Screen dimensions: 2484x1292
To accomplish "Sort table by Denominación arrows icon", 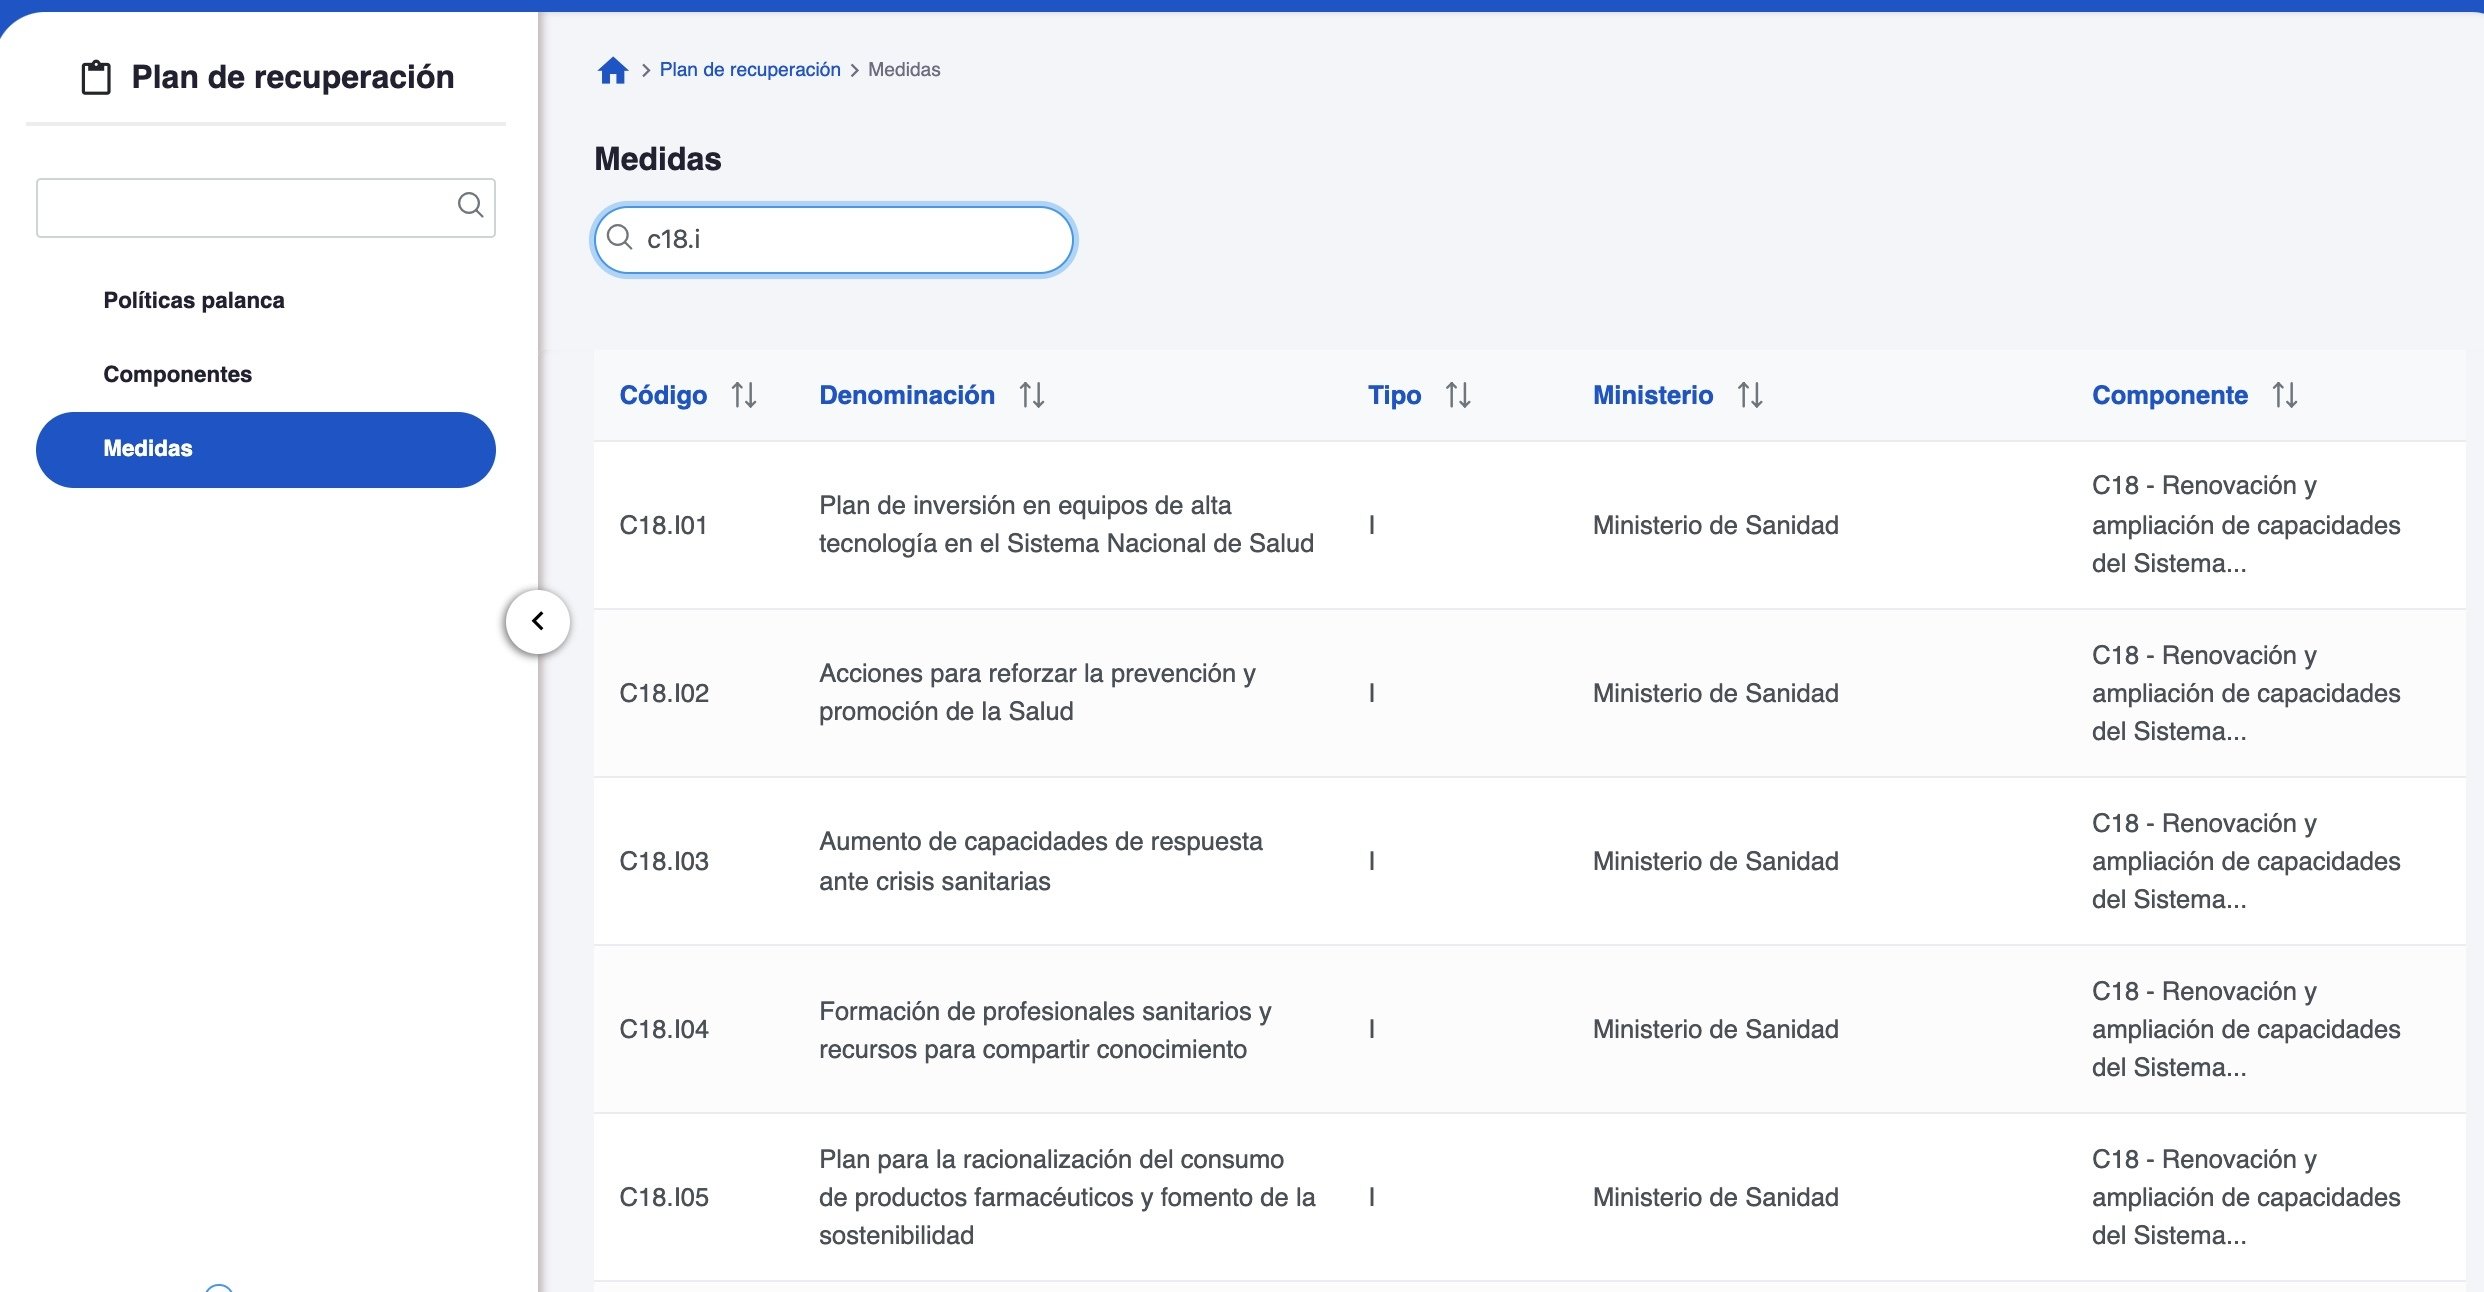I will [x=1031, y=395].
